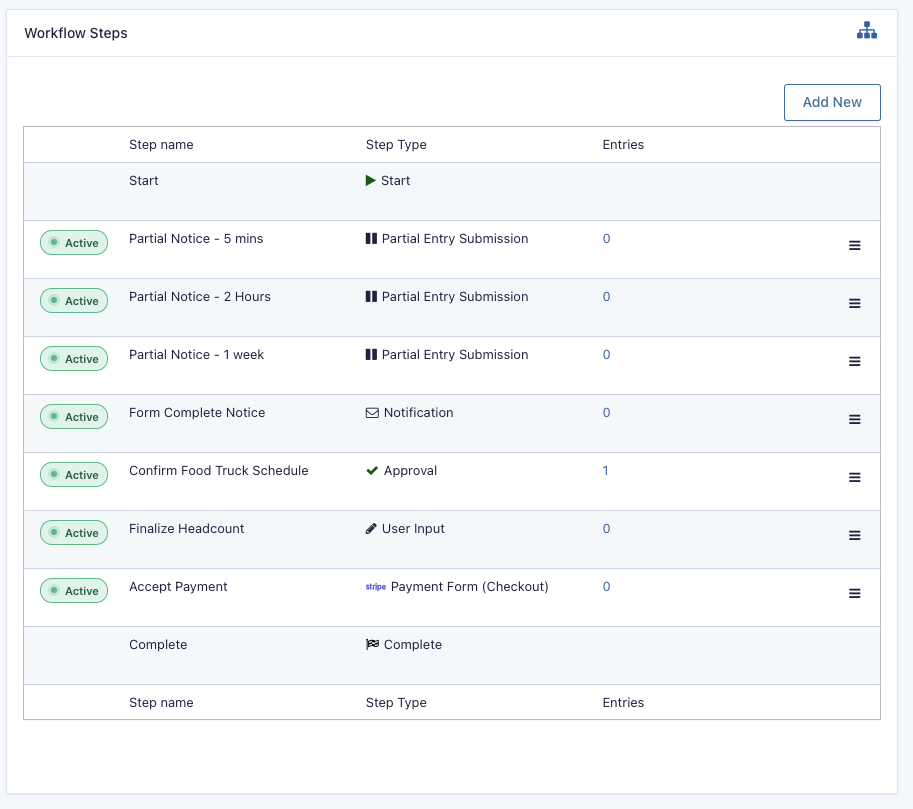Click drag handle for Partial Notice - 5 mins
This screenshot has height=809, width=913.
pyautogui.click(x=854, y=246)
